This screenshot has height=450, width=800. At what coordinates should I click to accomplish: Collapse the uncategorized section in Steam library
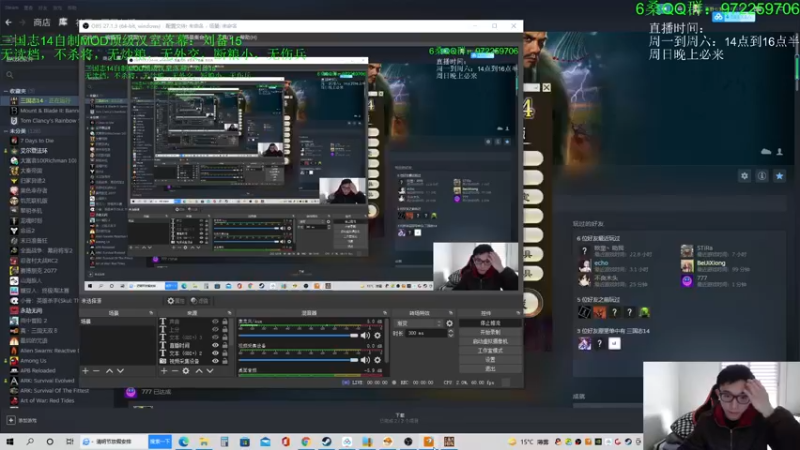point(6,131)
